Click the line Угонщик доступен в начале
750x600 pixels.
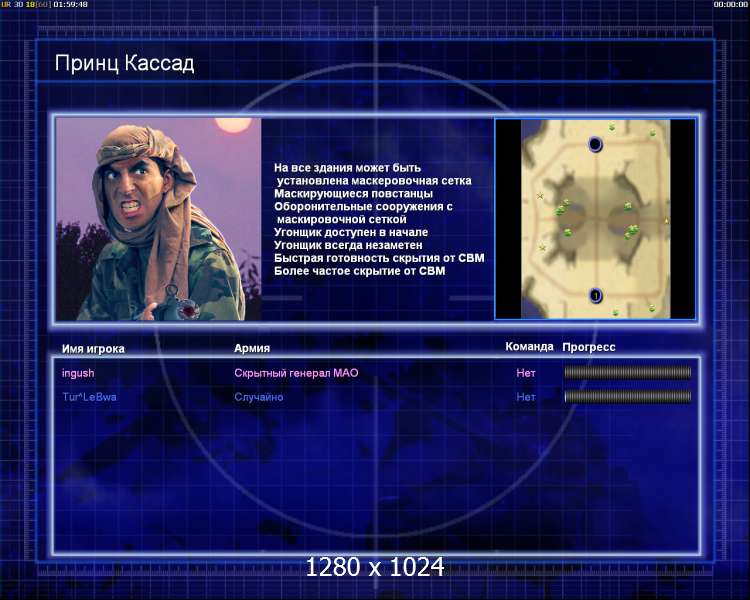[x=351, y=233]
